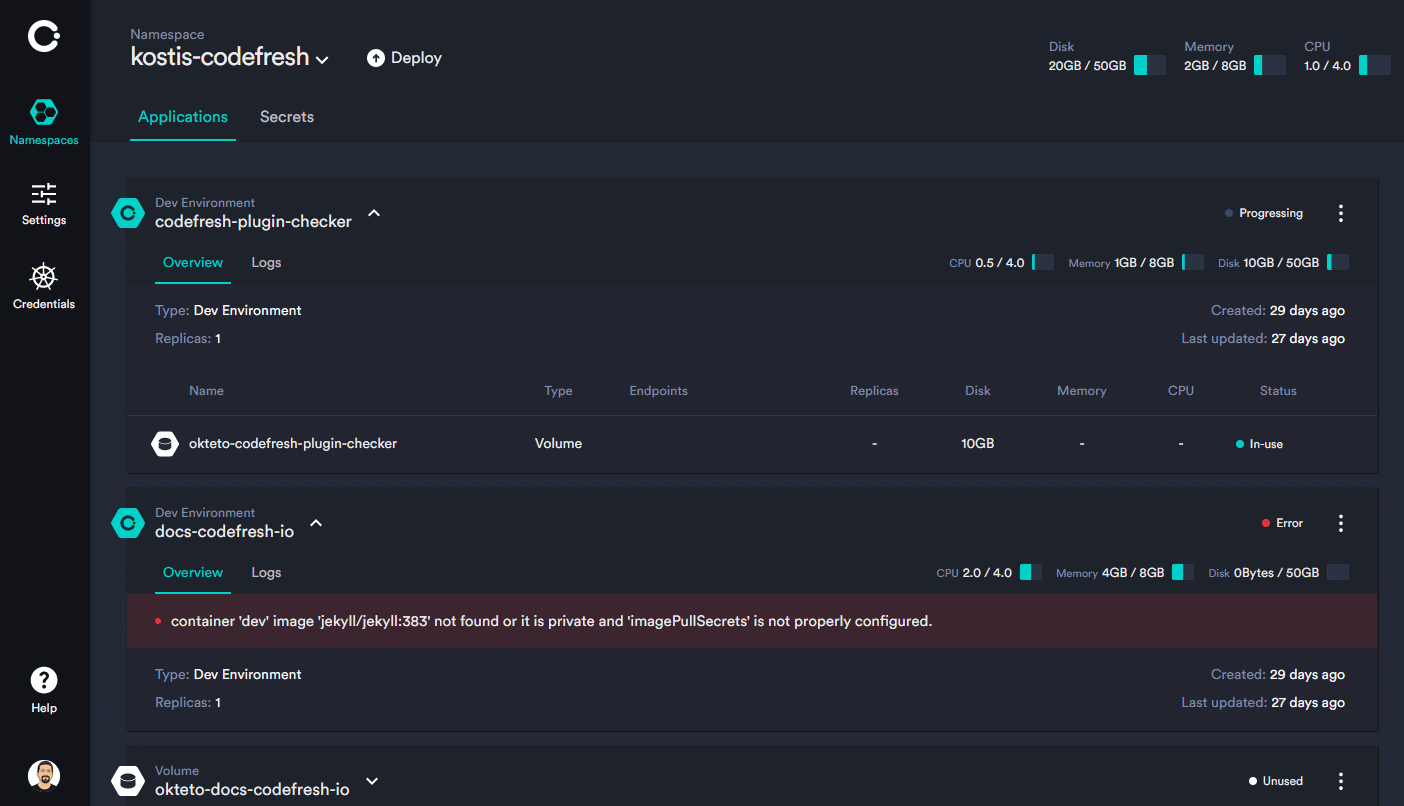The image size is (1404, 806).
Task: Click the codefresh-plugin-checker dev environment icon
Action: [x=128, y=213]
